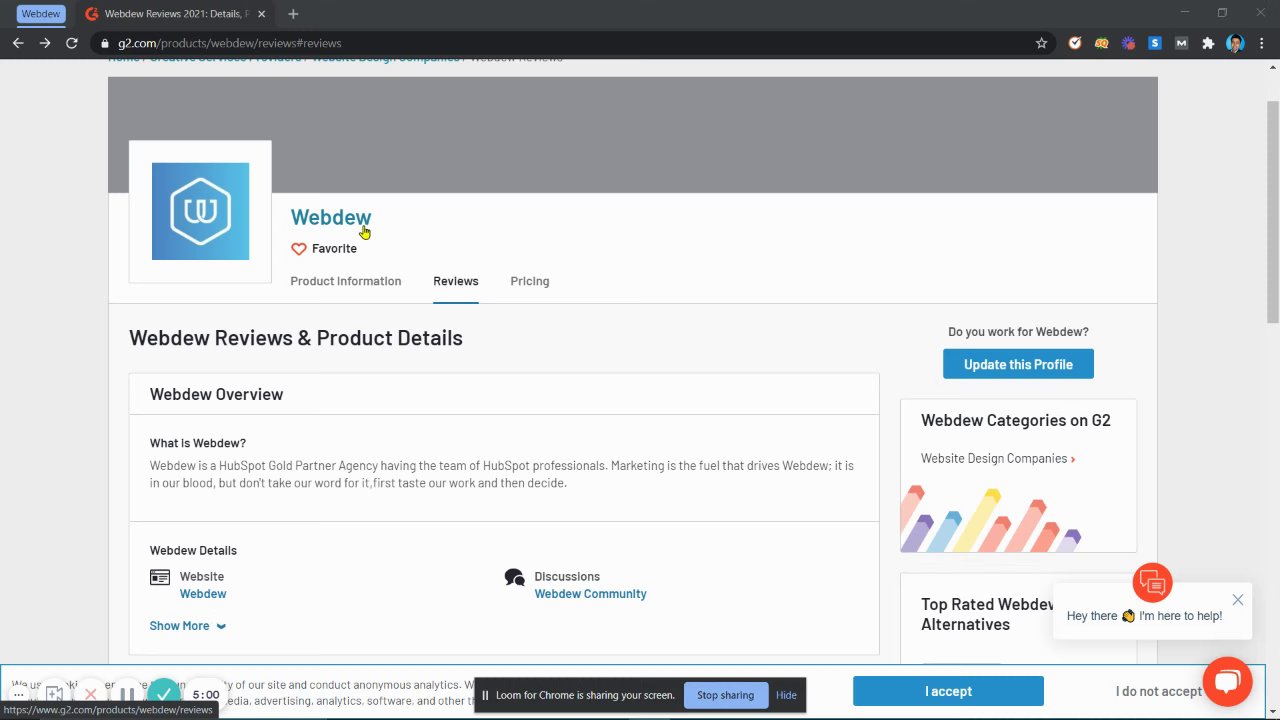Go forward with the browser forward arrow
The width and height of the screenshot is (1280, 720).
[x=45, y=43]
